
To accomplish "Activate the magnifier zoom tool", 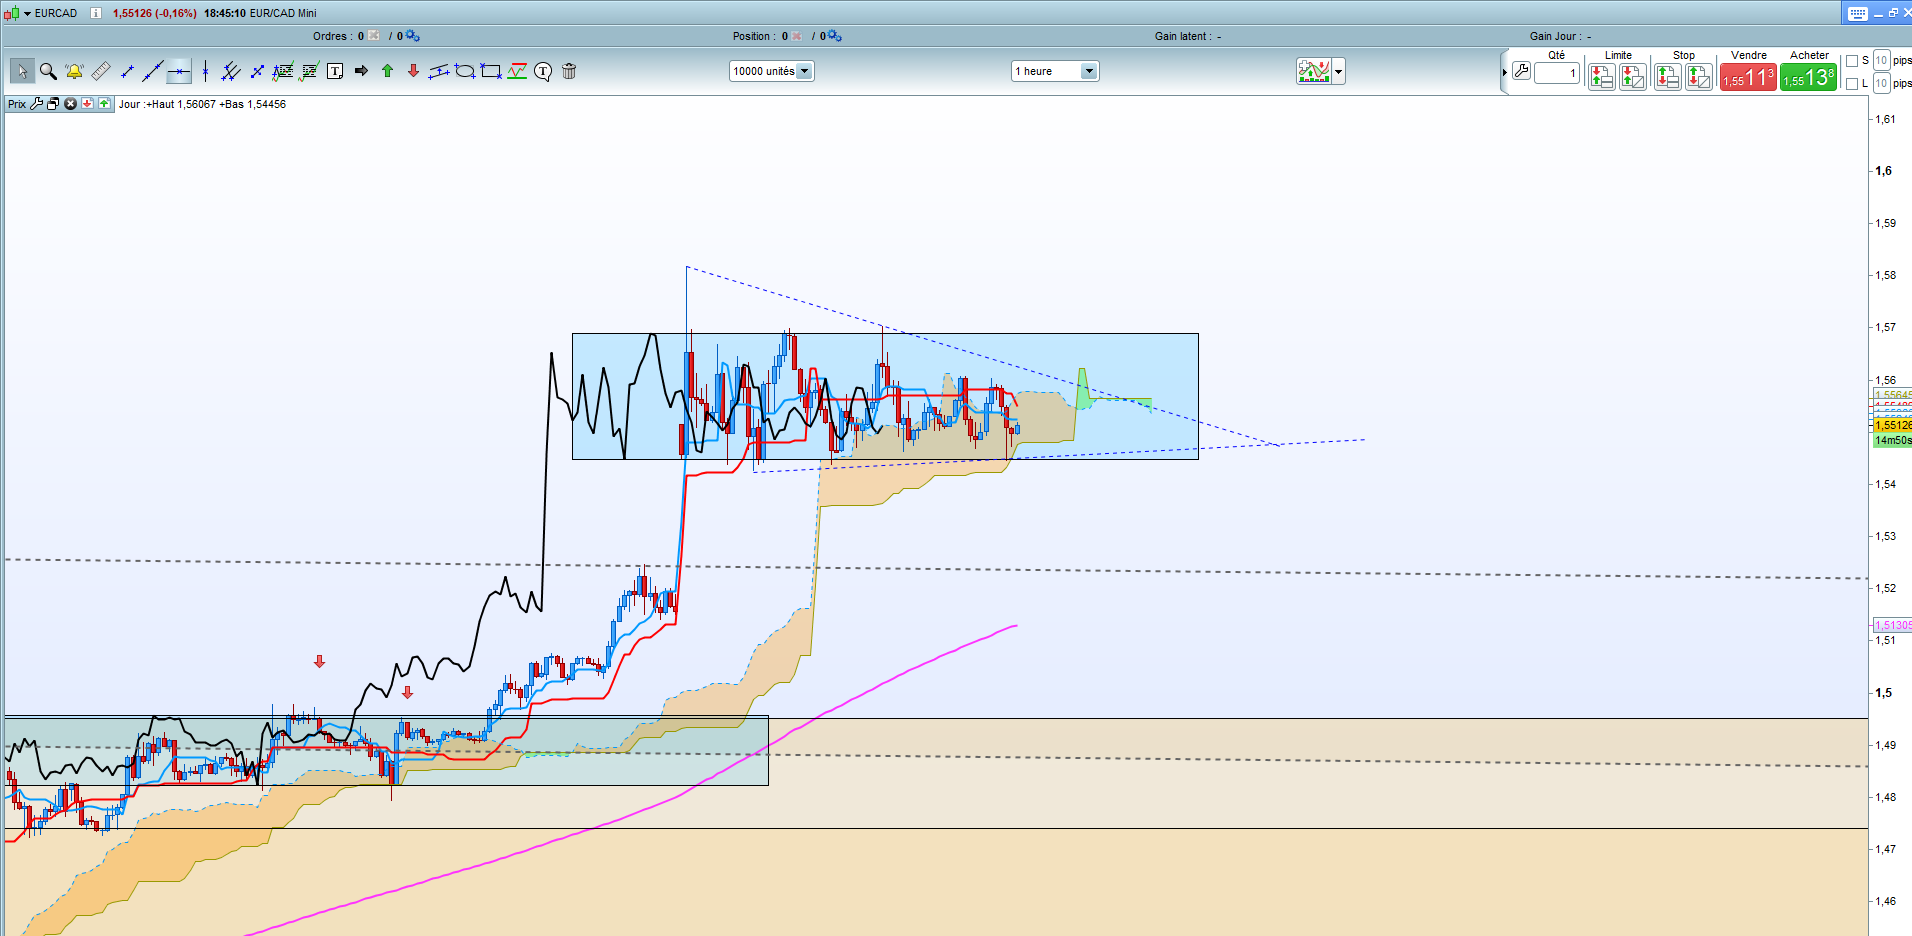I will point(48,71).
